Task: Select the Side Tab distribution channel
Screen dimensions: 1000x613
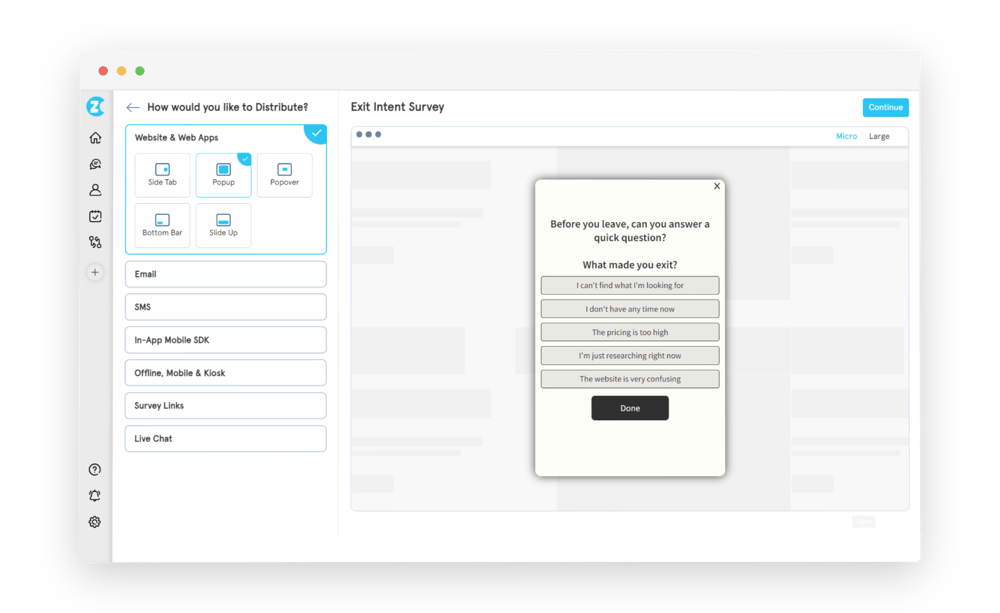Action: click(162, 175)
